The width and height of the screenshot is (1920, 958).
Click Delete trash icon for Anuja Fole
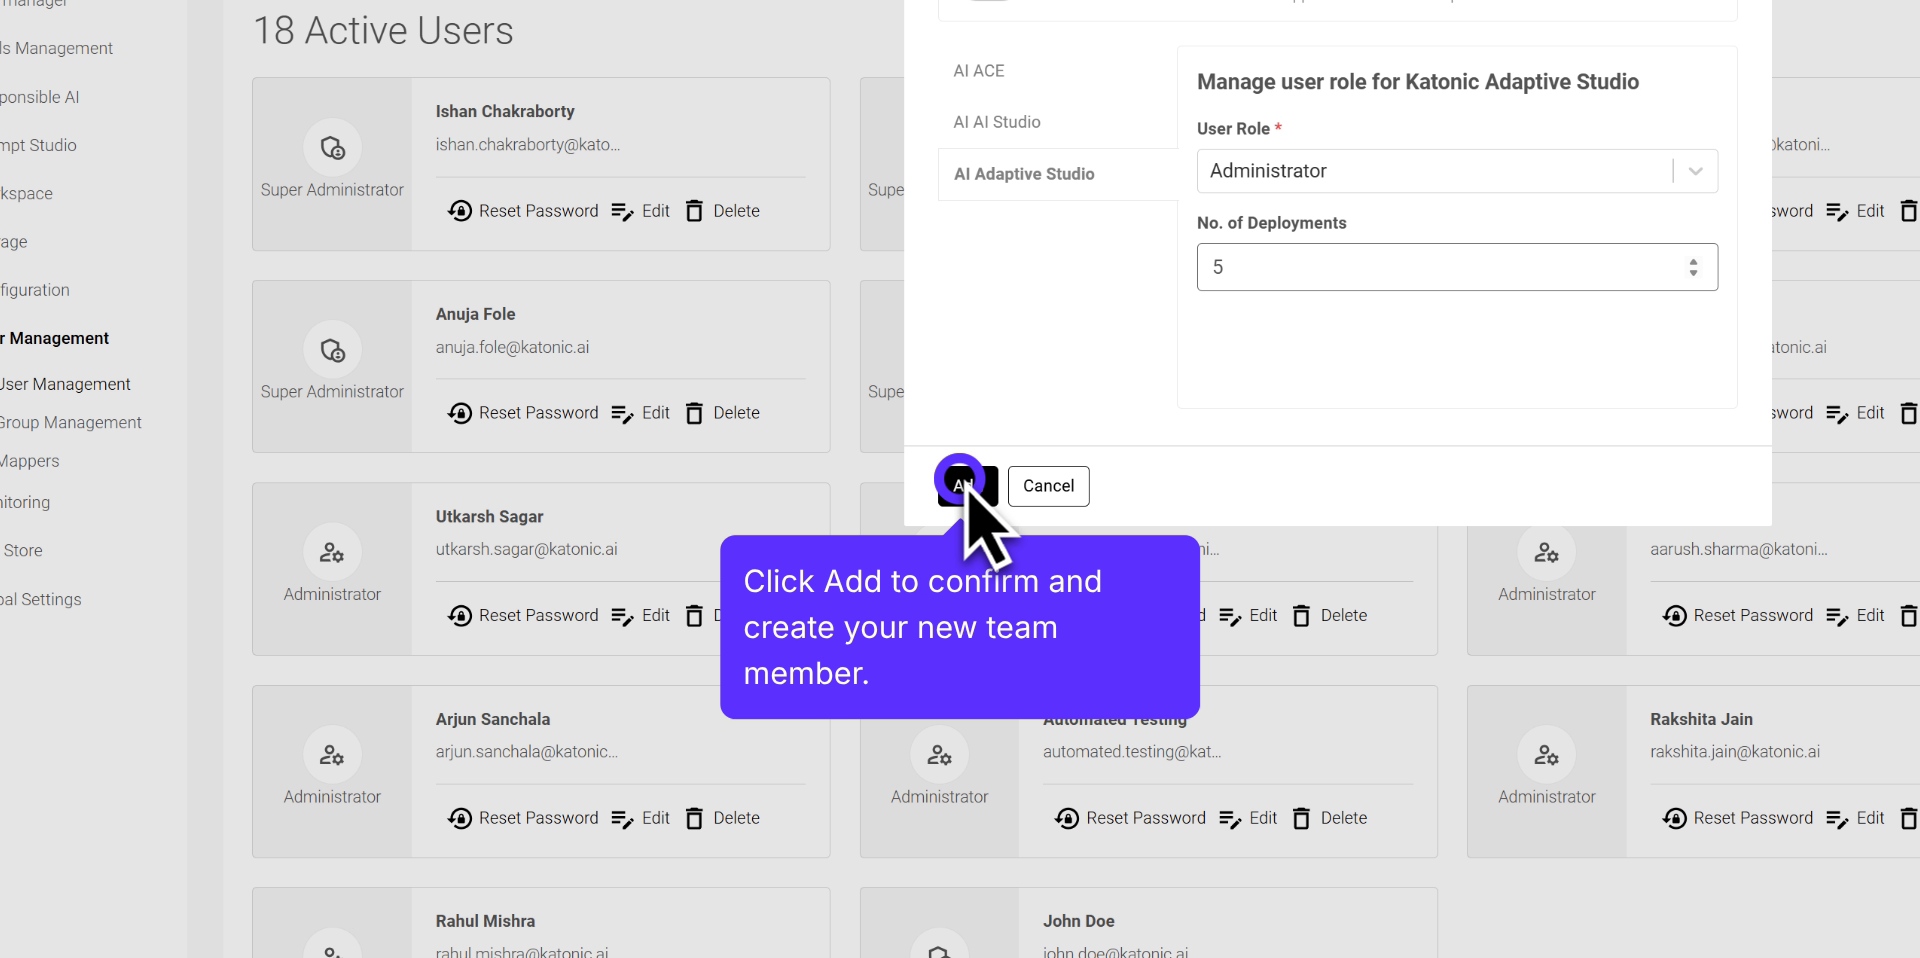tap(694, 413)
